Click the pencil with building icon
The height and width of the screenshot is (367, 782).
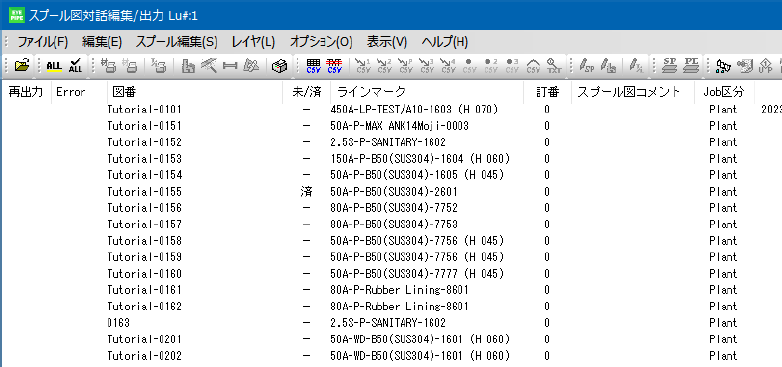[608, 66]
